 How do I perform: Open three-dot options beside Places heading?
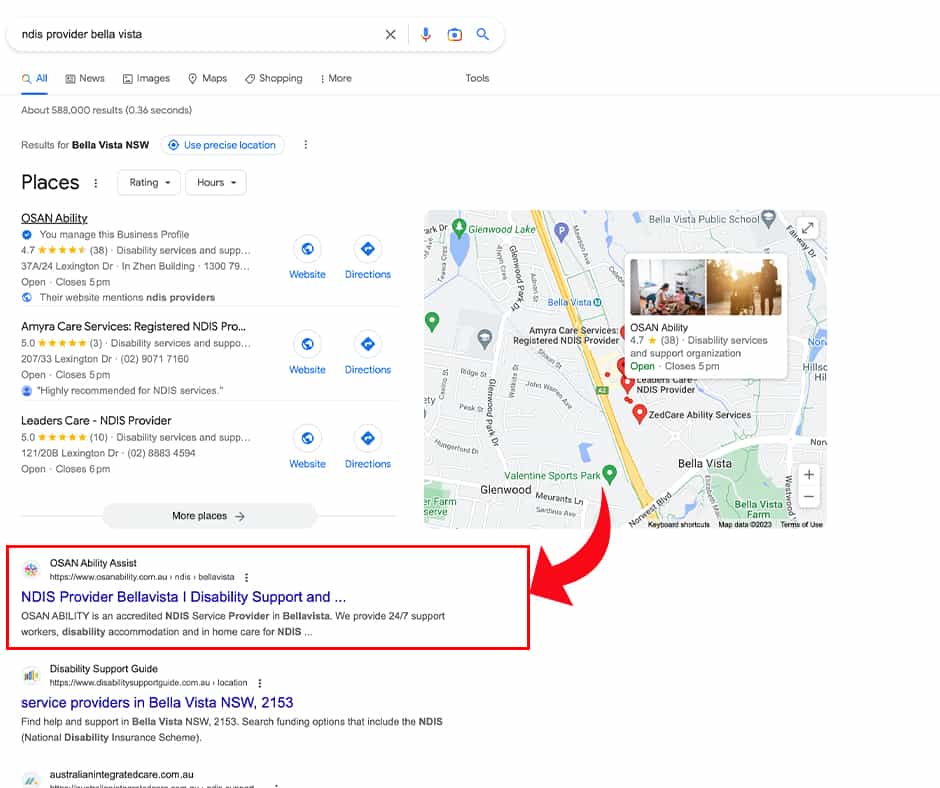tap(96, 183)
